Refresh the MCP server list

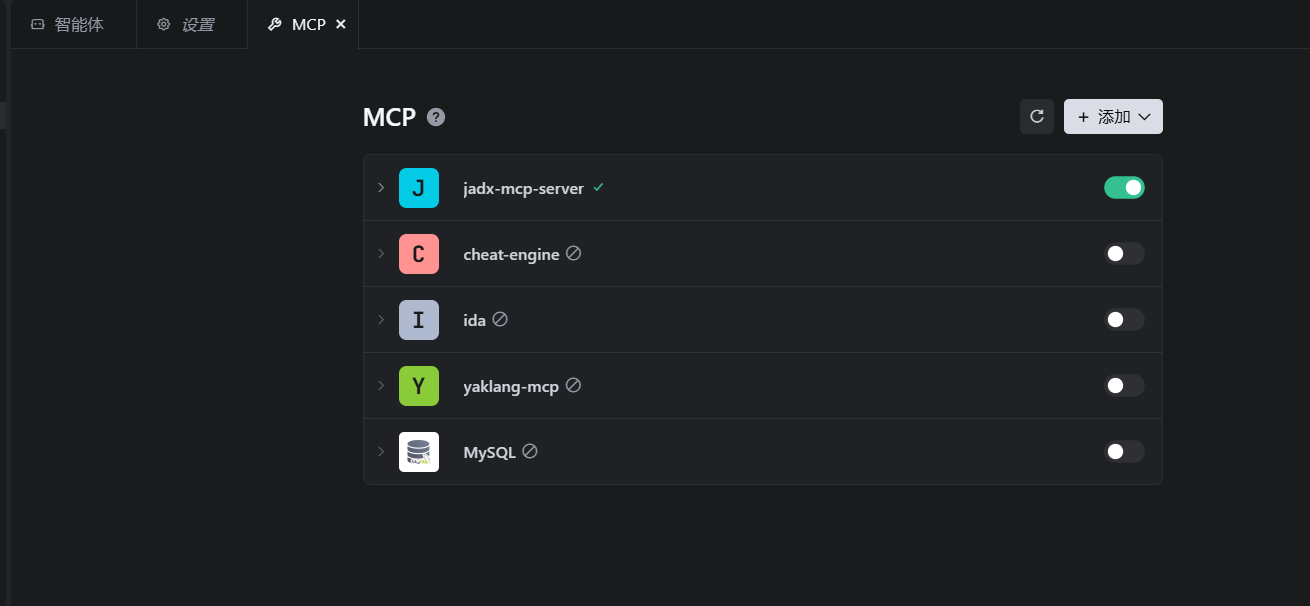click(1037, 116)
